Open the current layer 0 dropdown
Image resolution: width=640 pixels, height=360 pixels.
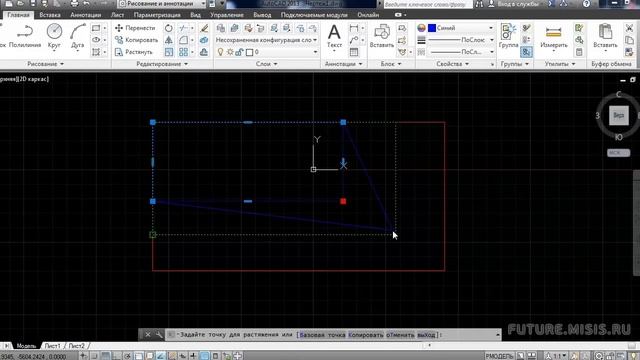[266, 52]
